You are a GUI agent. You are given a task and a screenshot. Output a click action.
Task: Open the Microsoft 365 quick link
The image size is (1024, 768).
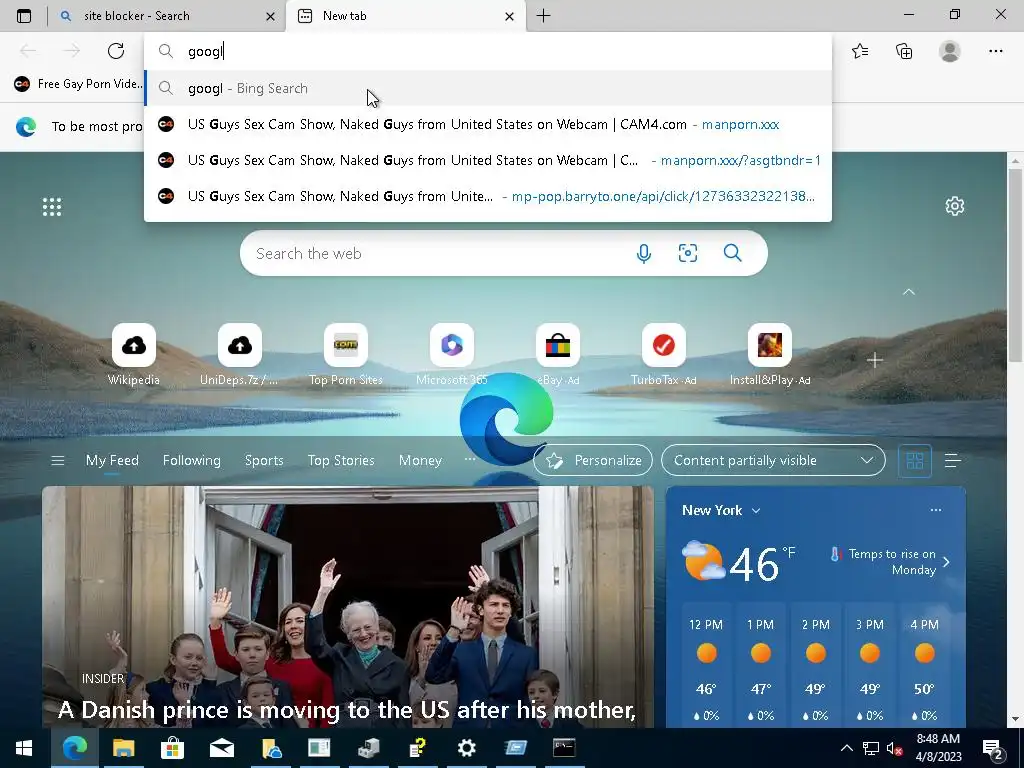point(452,355)
